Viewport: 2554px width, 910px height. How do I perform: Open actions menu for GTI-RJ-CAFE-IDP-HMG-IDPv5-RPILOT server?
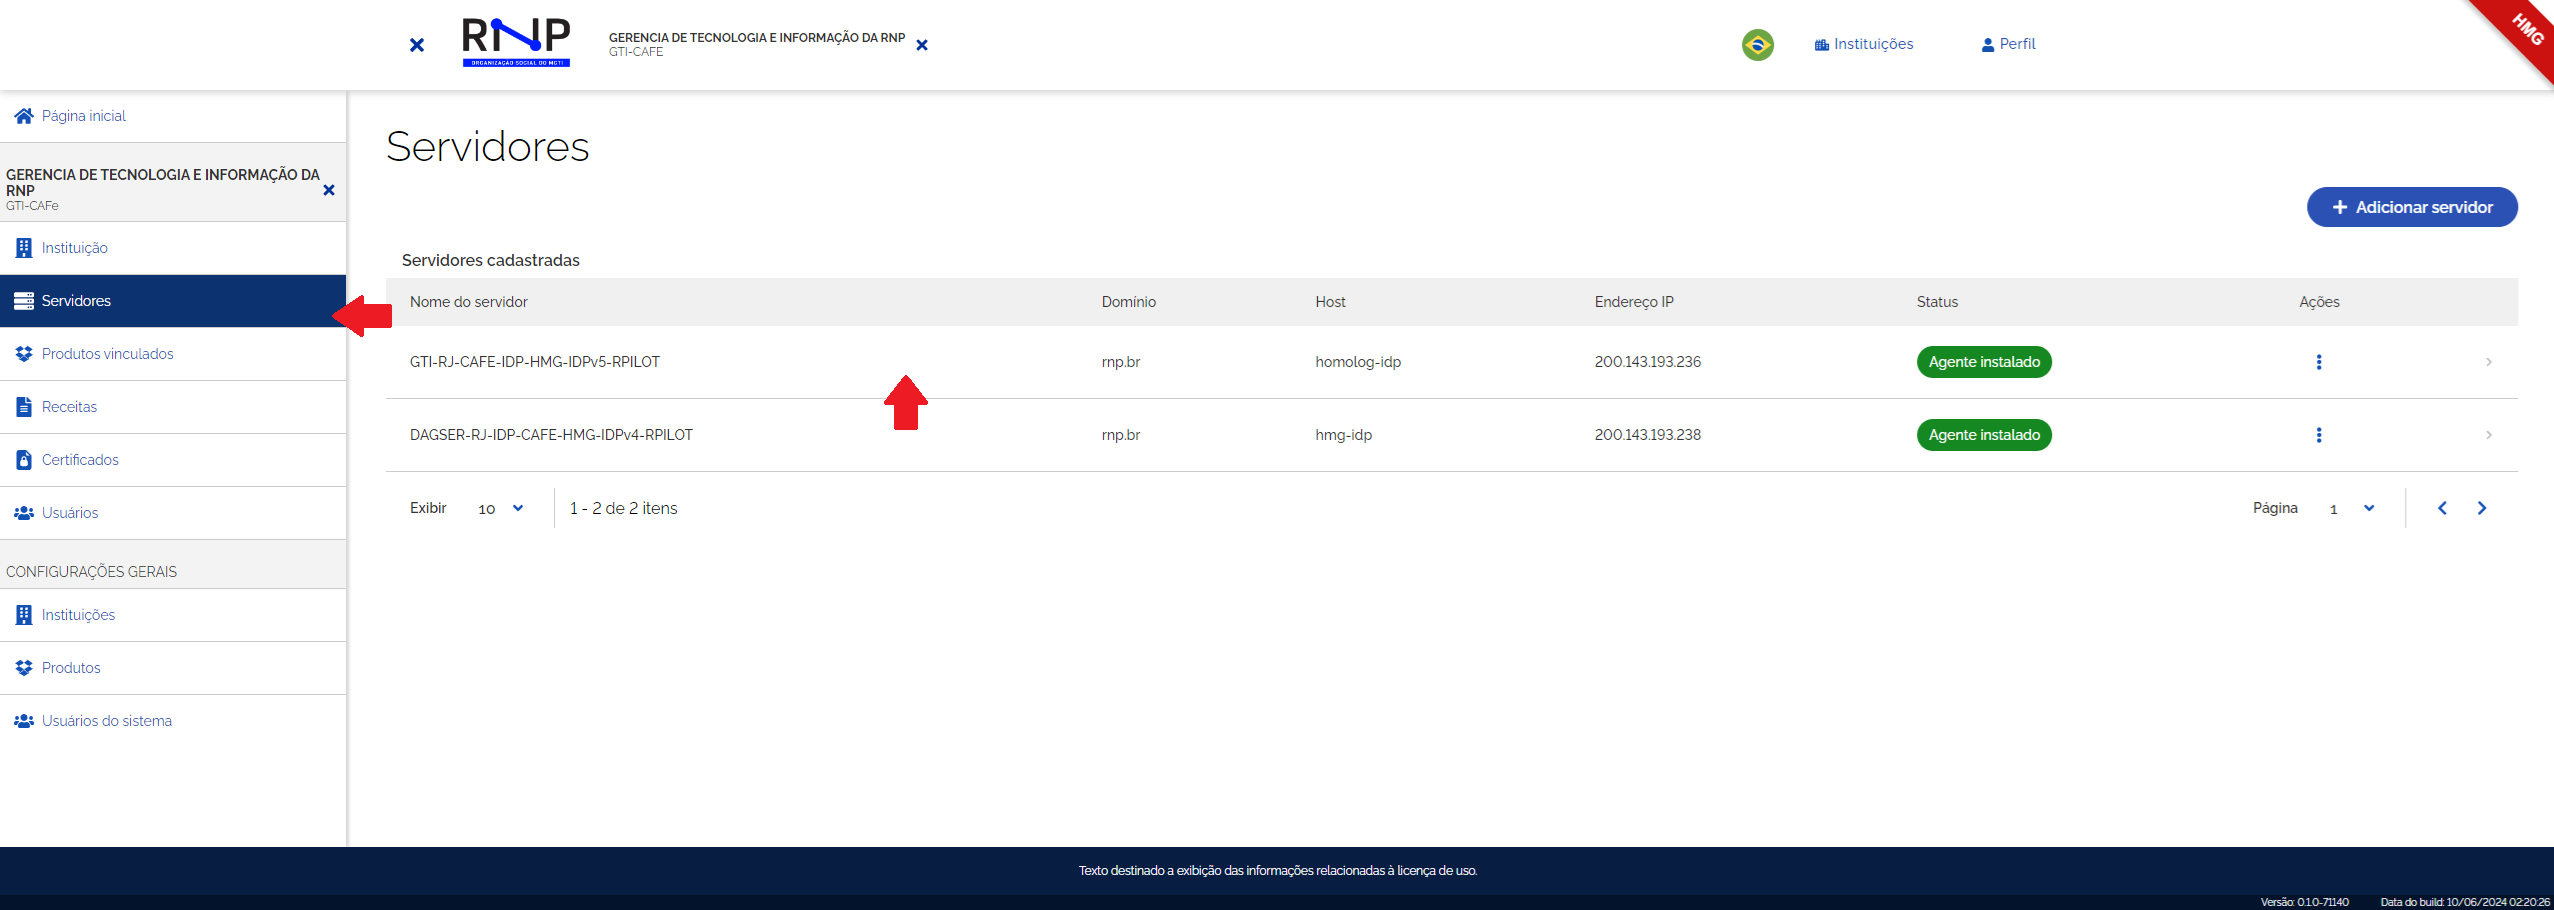click(2318, 362)
